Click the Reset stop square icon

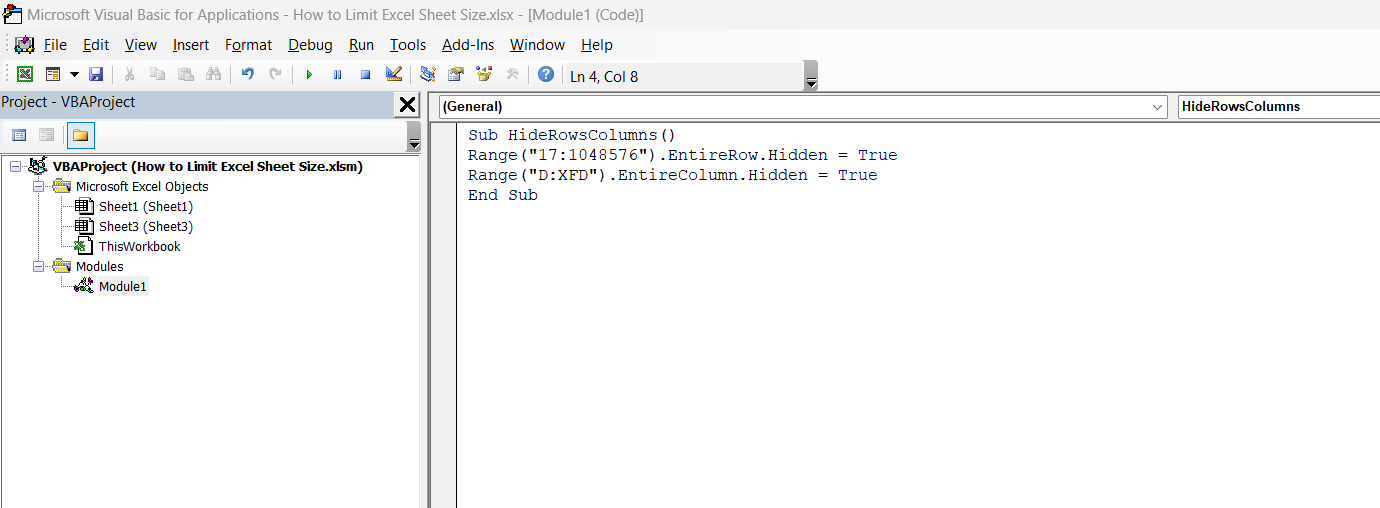pos(365,75)
